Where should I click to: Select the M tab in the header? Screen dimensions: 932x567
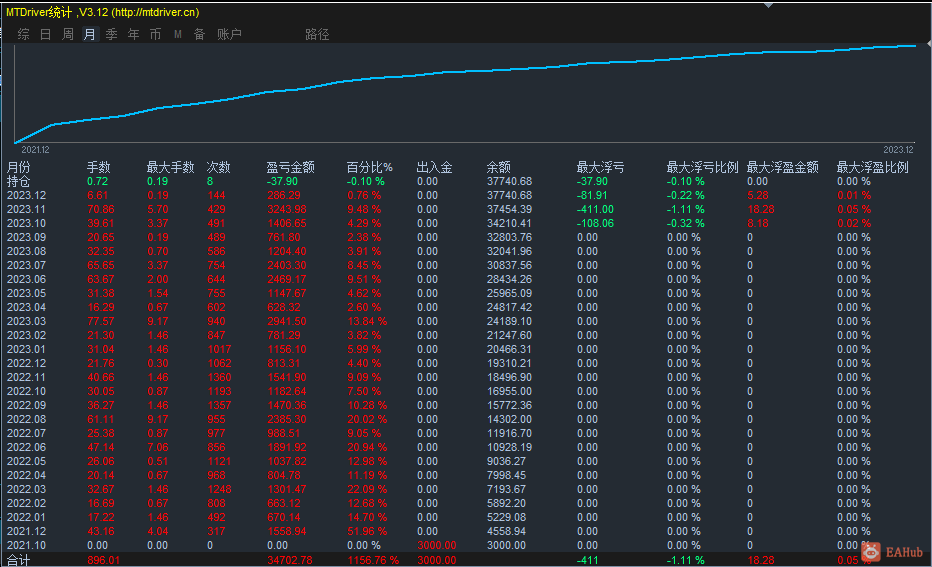point(177,34)
